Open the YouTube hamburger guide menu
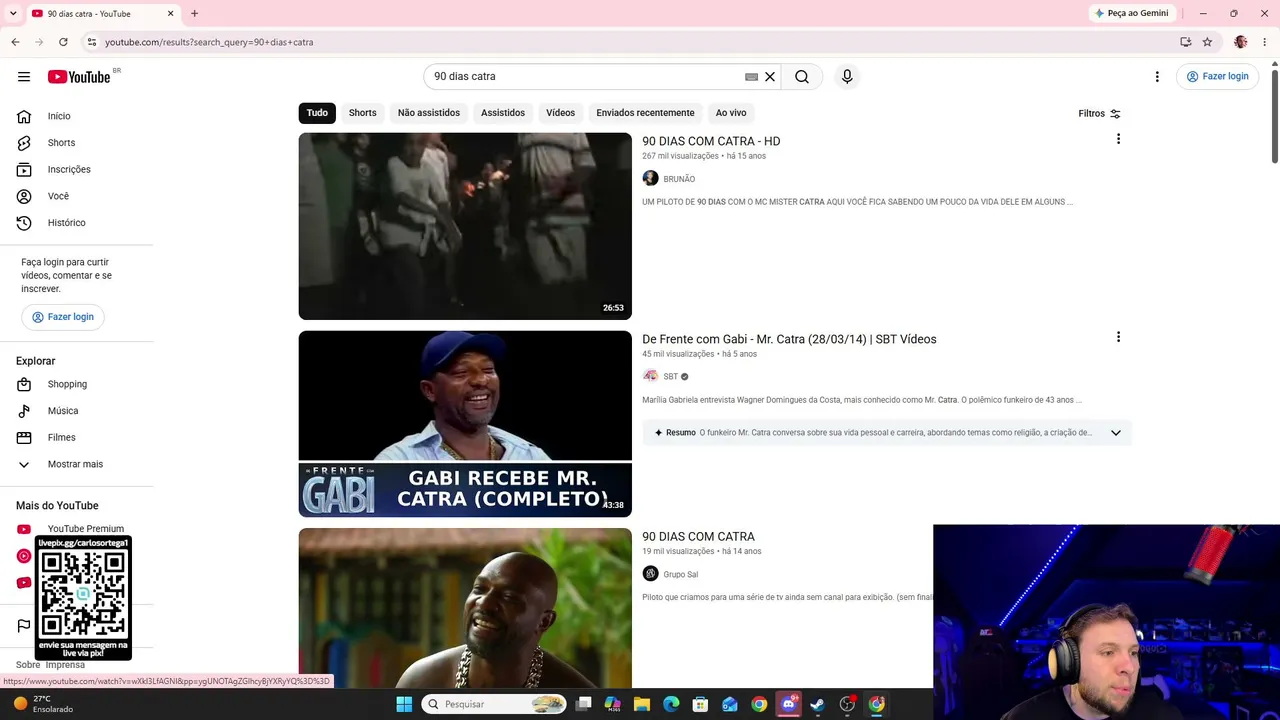Viewport: 1280px width, 720px height. click(x=24, y=76)
